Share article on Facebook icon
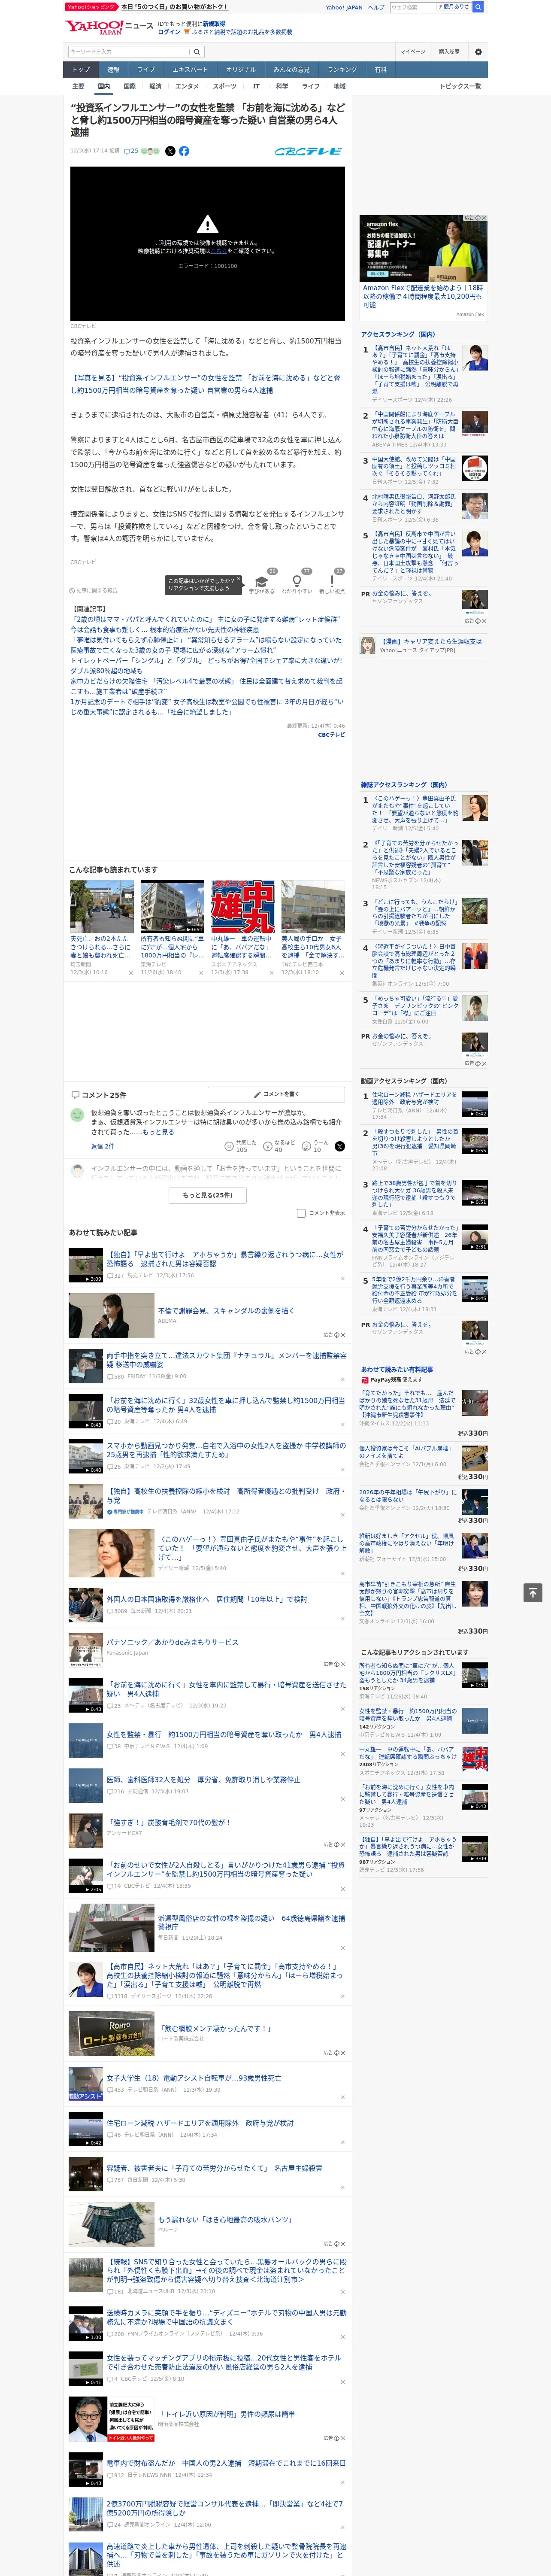The image size is (551, 2576). pyautogui.click(x=184, y=151)
